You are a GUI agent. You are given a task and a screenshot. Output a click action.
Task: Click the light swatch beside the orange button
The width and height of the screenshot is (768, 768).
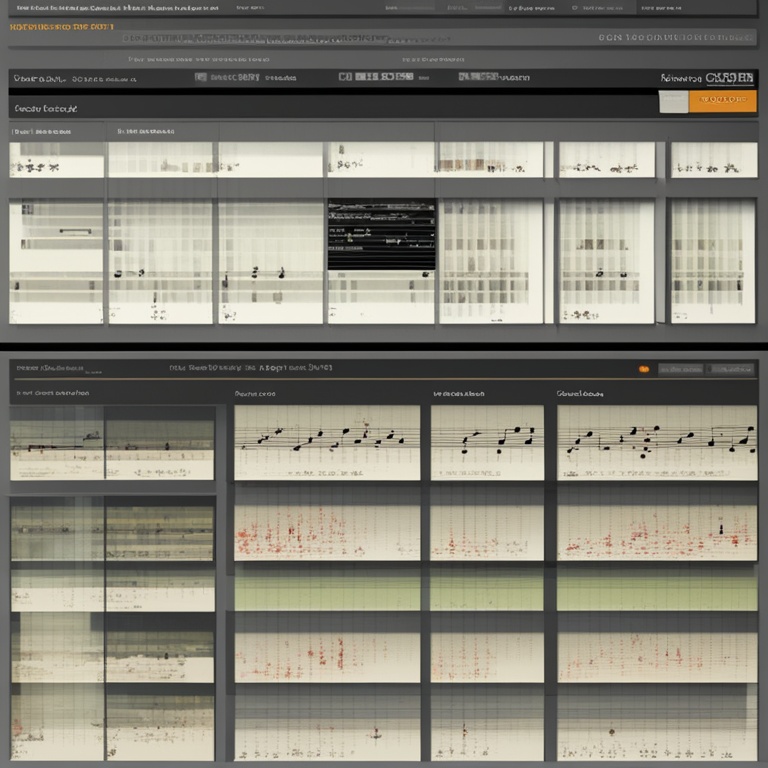point(674,101)
